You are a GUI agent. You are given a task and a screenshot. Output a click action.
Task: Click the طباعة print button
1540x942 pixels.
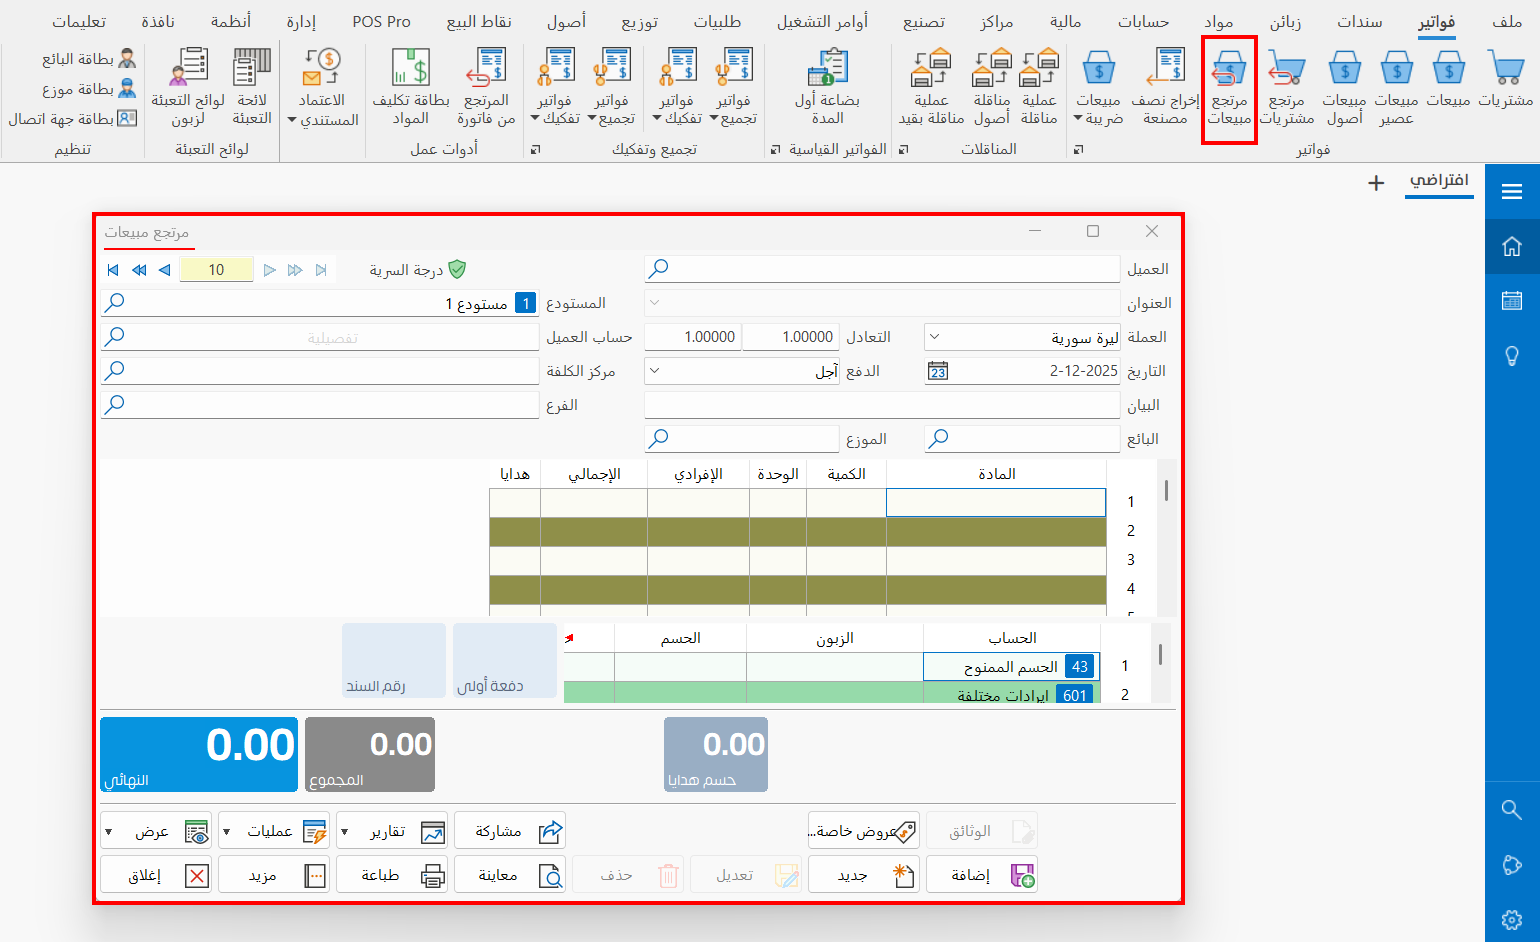tap(391, 876)
